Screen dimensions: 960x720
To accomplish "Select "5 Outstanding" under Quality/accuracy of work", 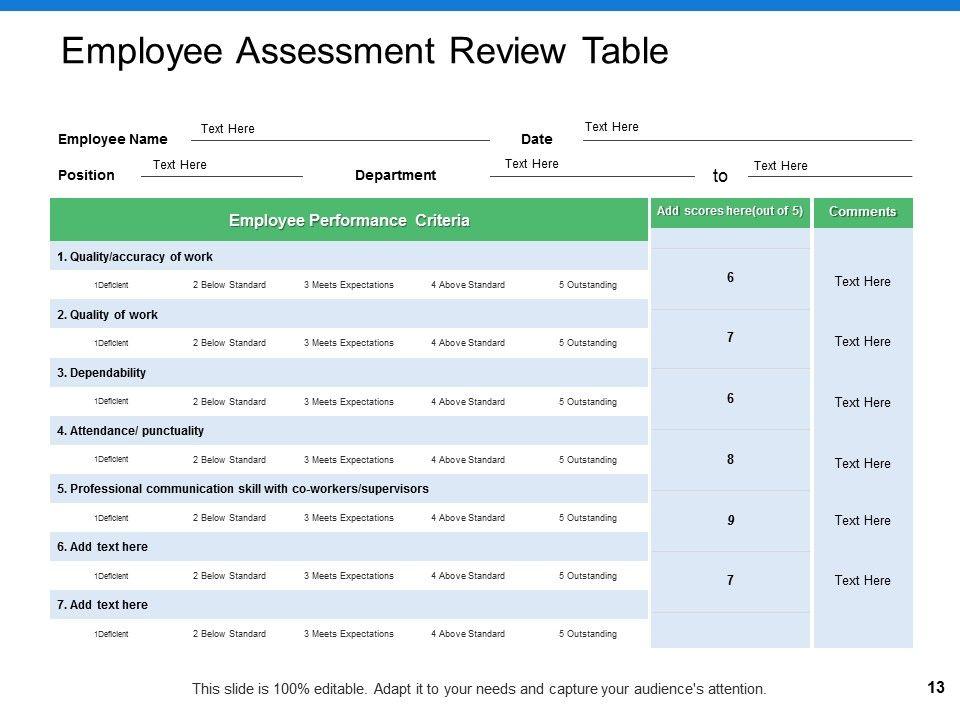I will point(587,285).
